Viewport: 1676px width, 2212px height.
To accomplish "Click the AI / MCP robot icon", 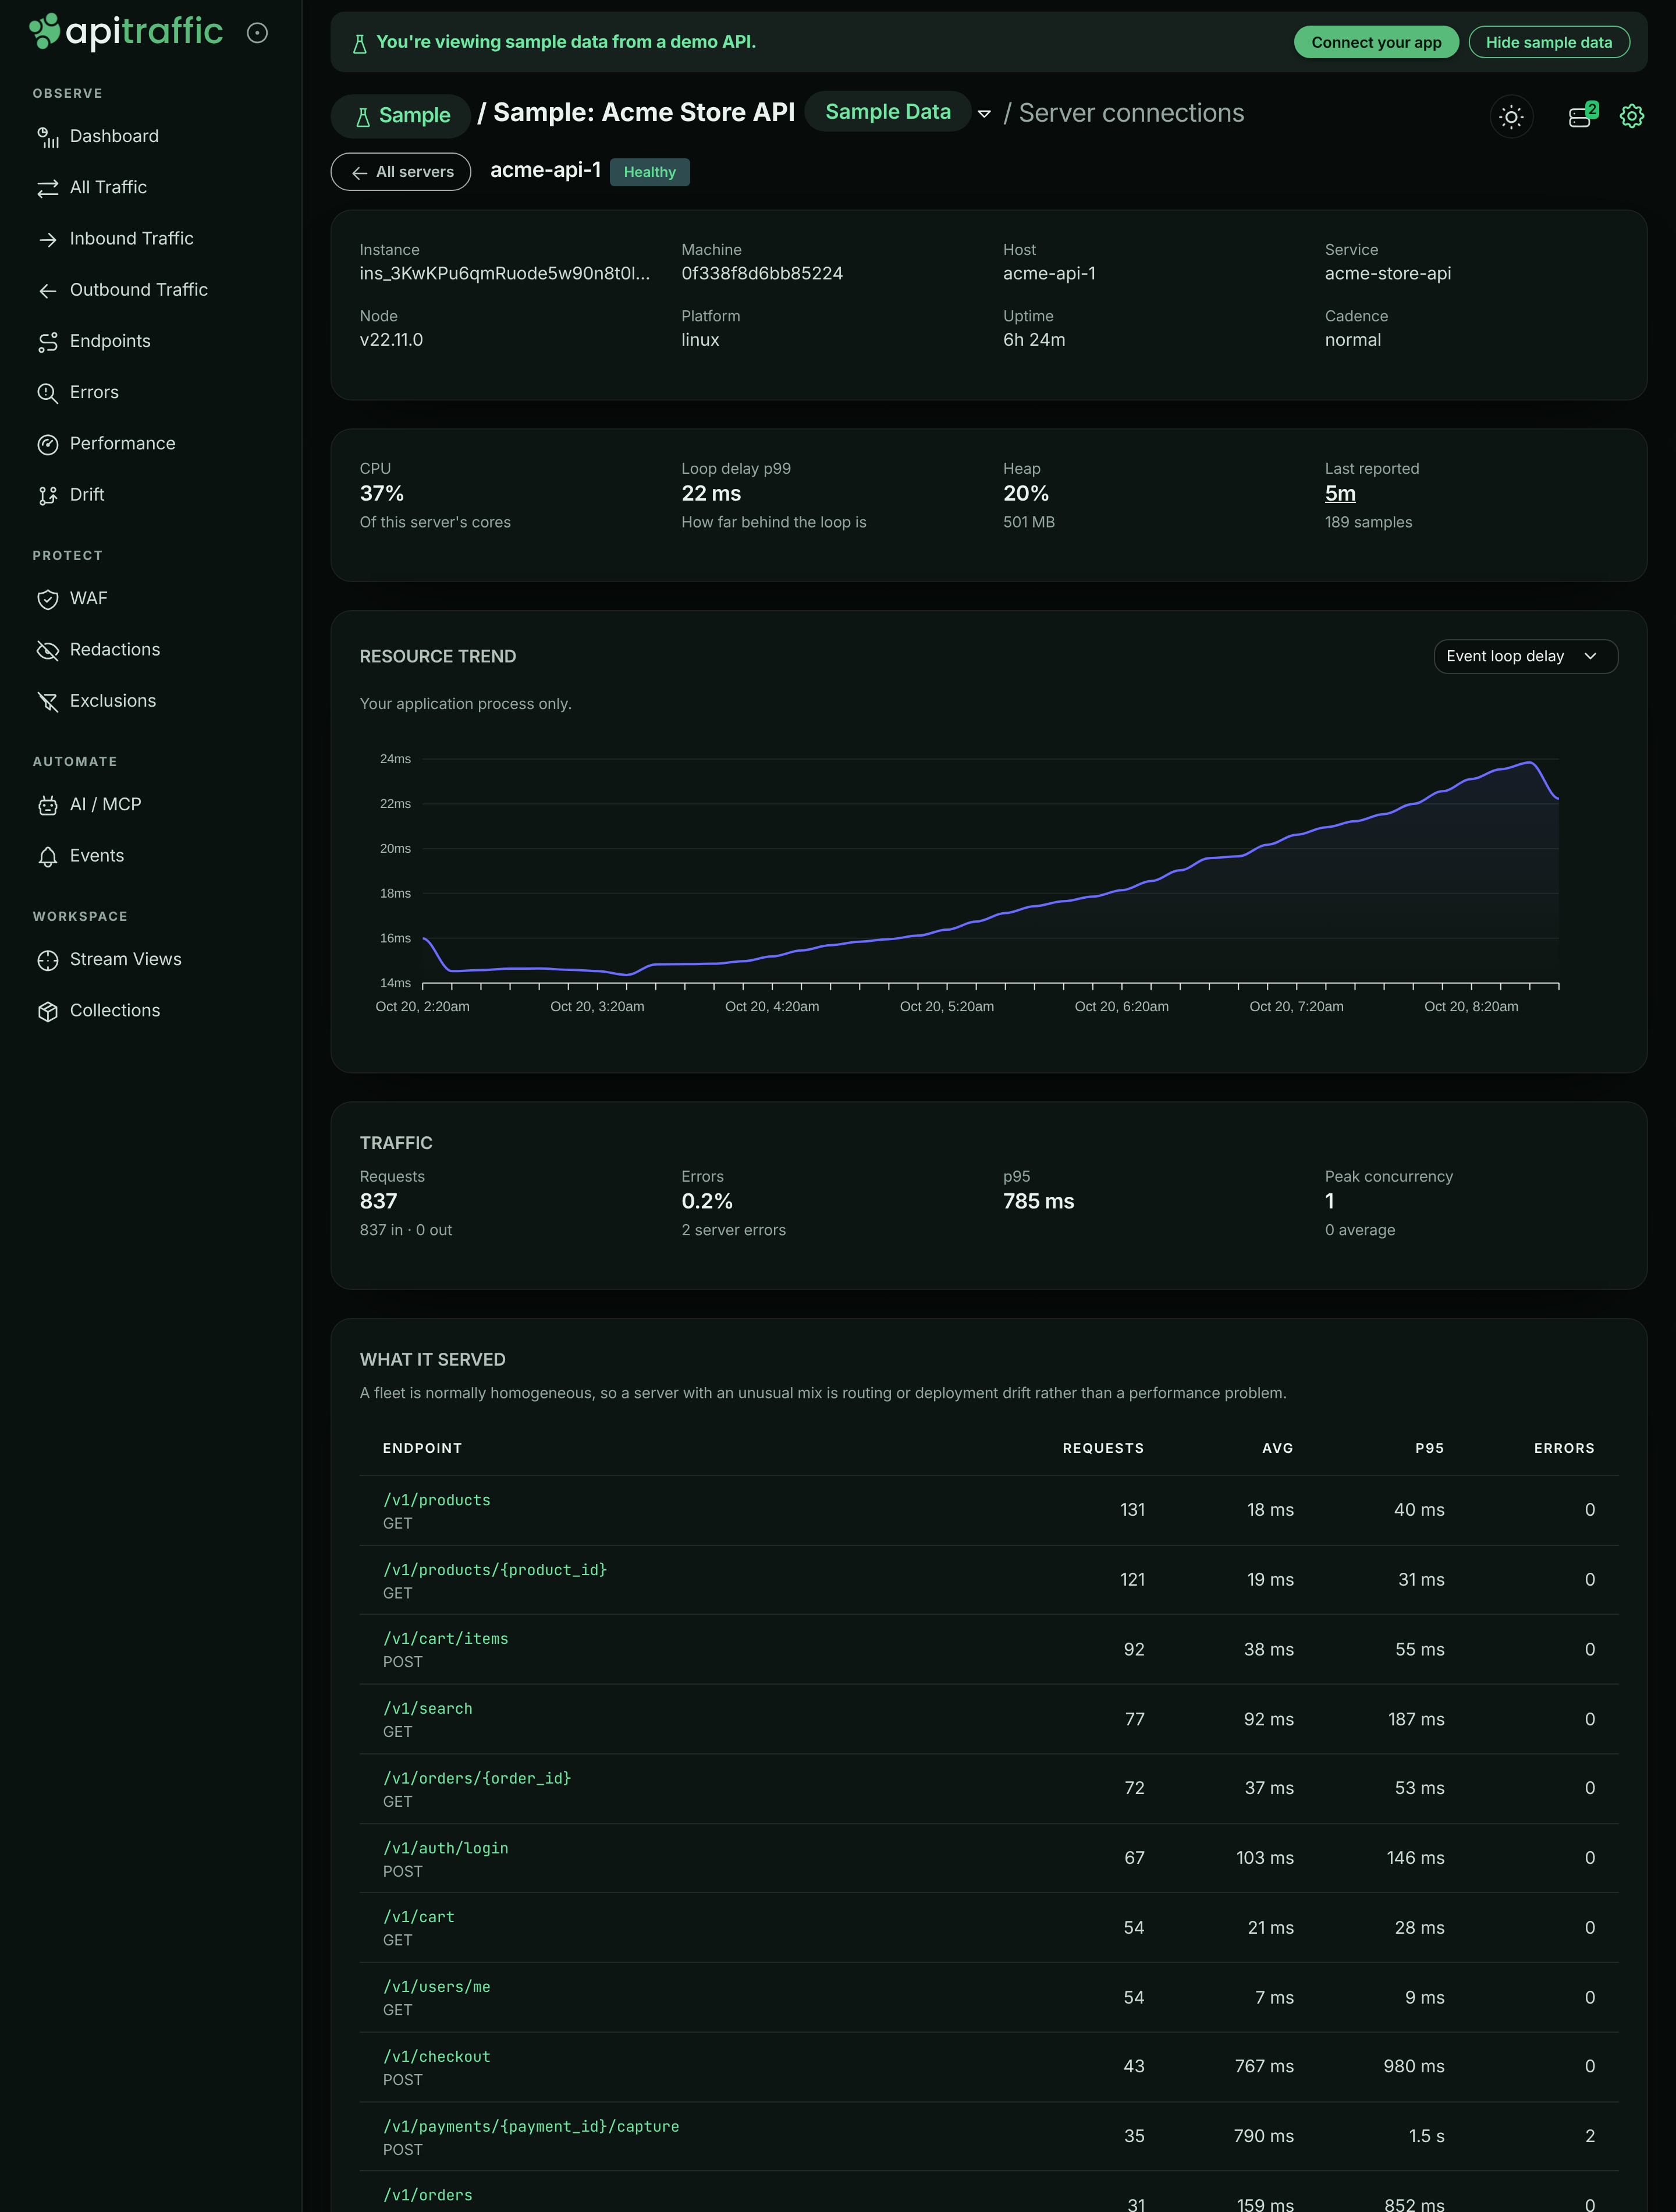I will point(48,805).
